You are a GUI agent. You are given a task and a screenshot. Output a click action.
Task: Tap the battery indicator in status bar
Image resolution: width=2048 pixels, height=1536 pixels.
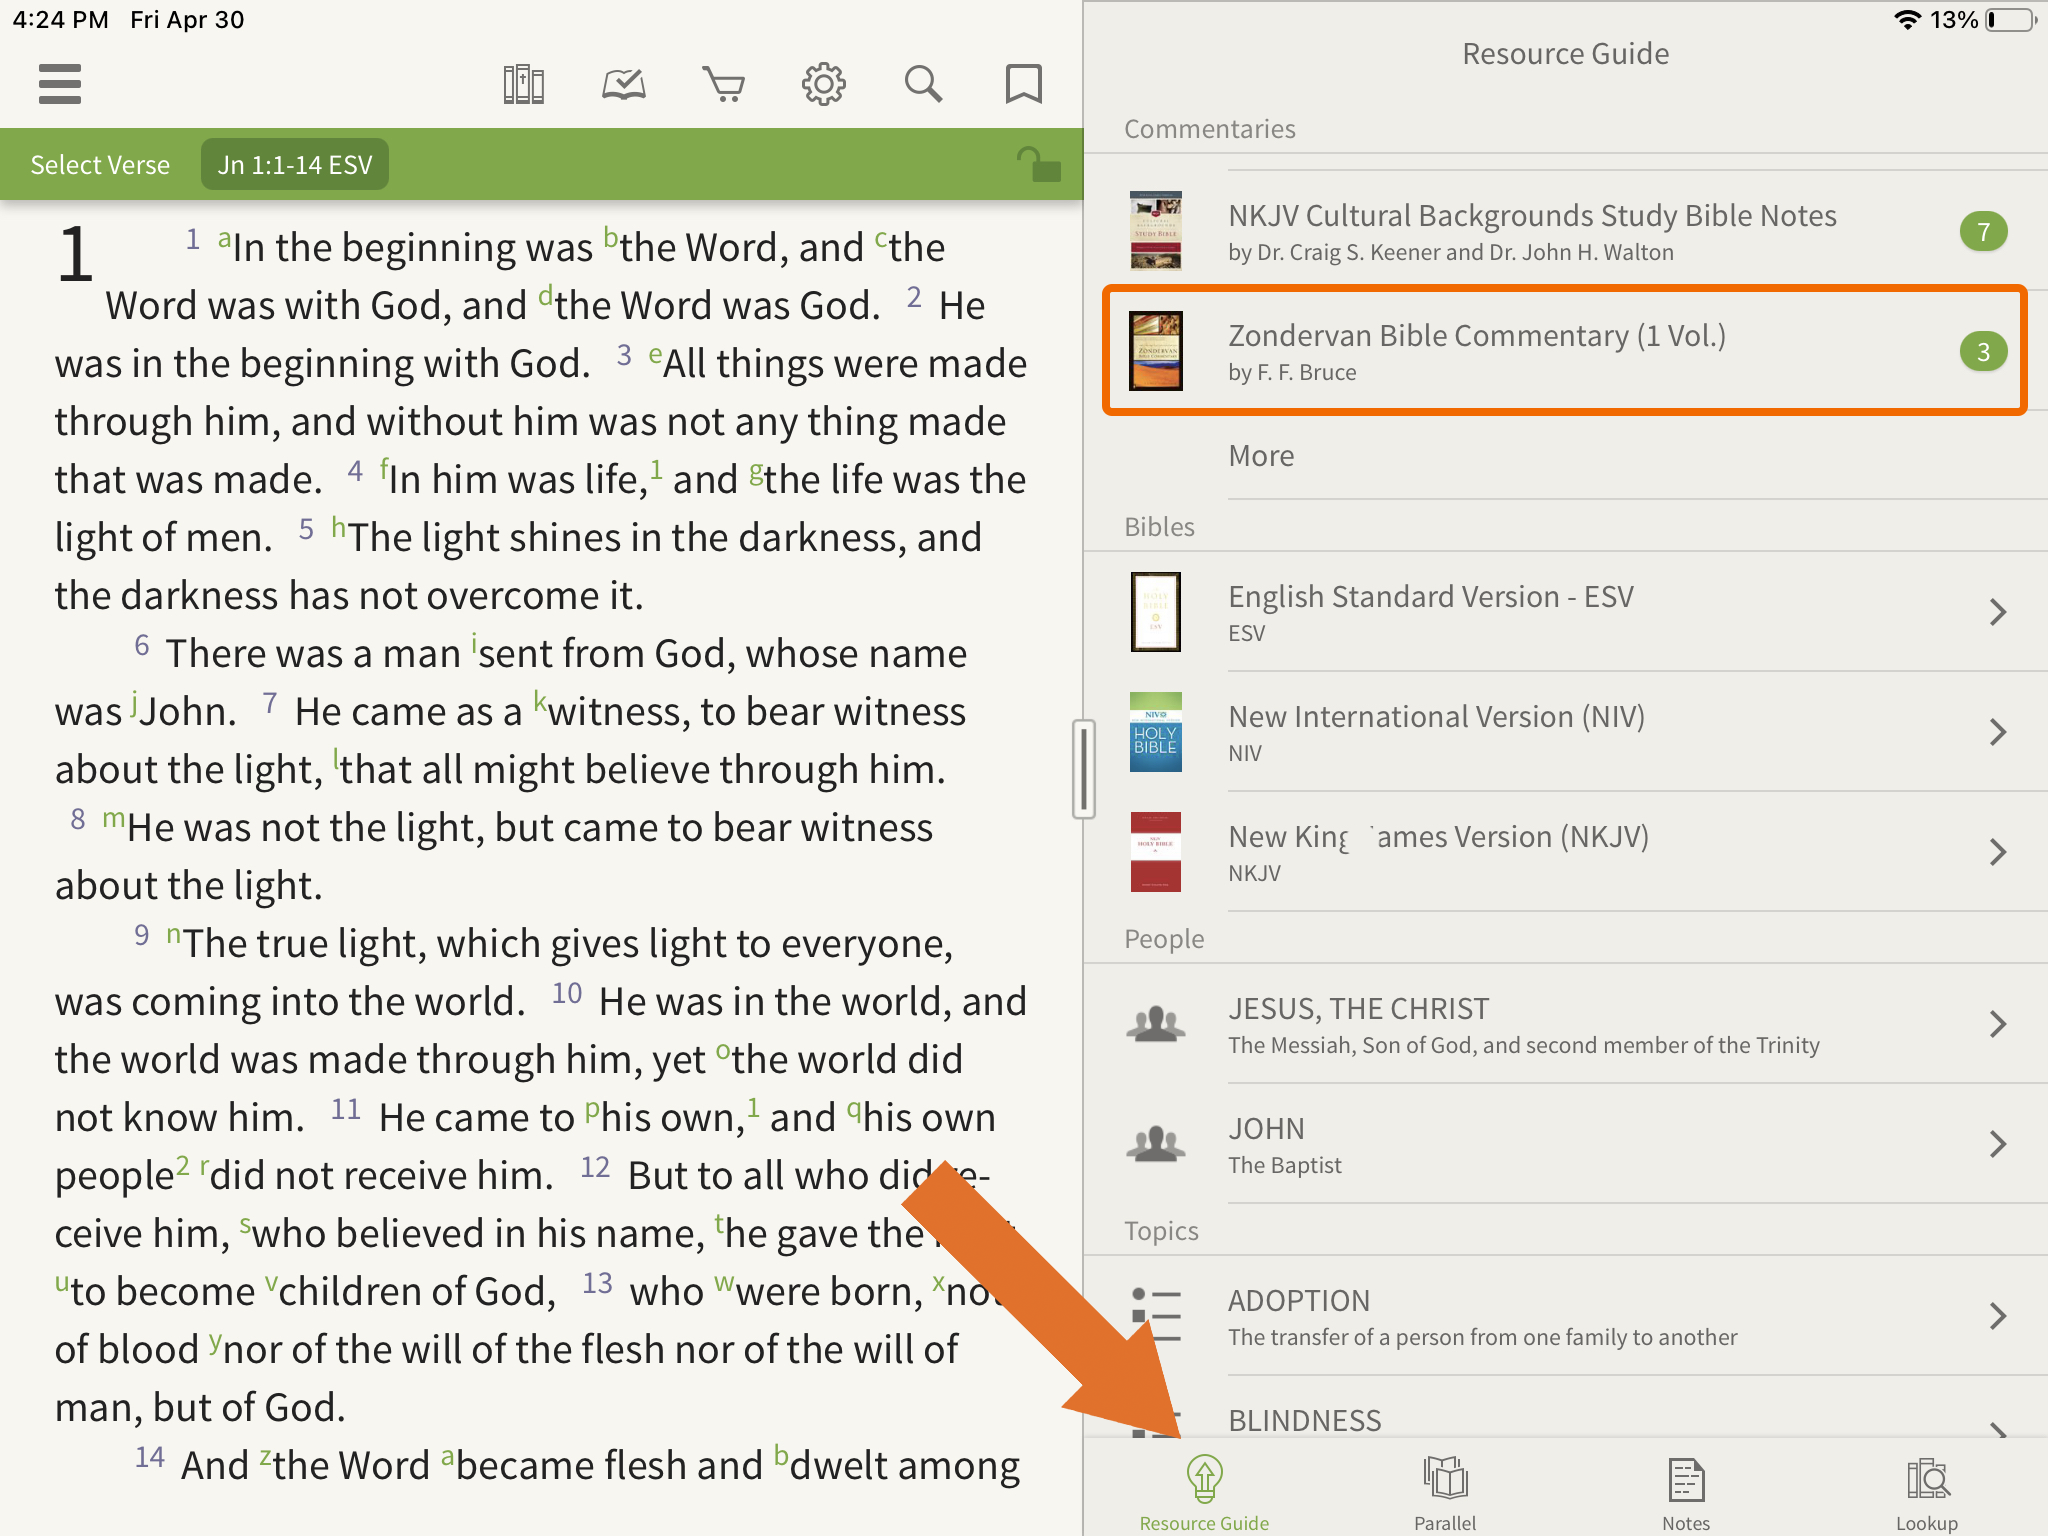click(x=2010, y=20)
